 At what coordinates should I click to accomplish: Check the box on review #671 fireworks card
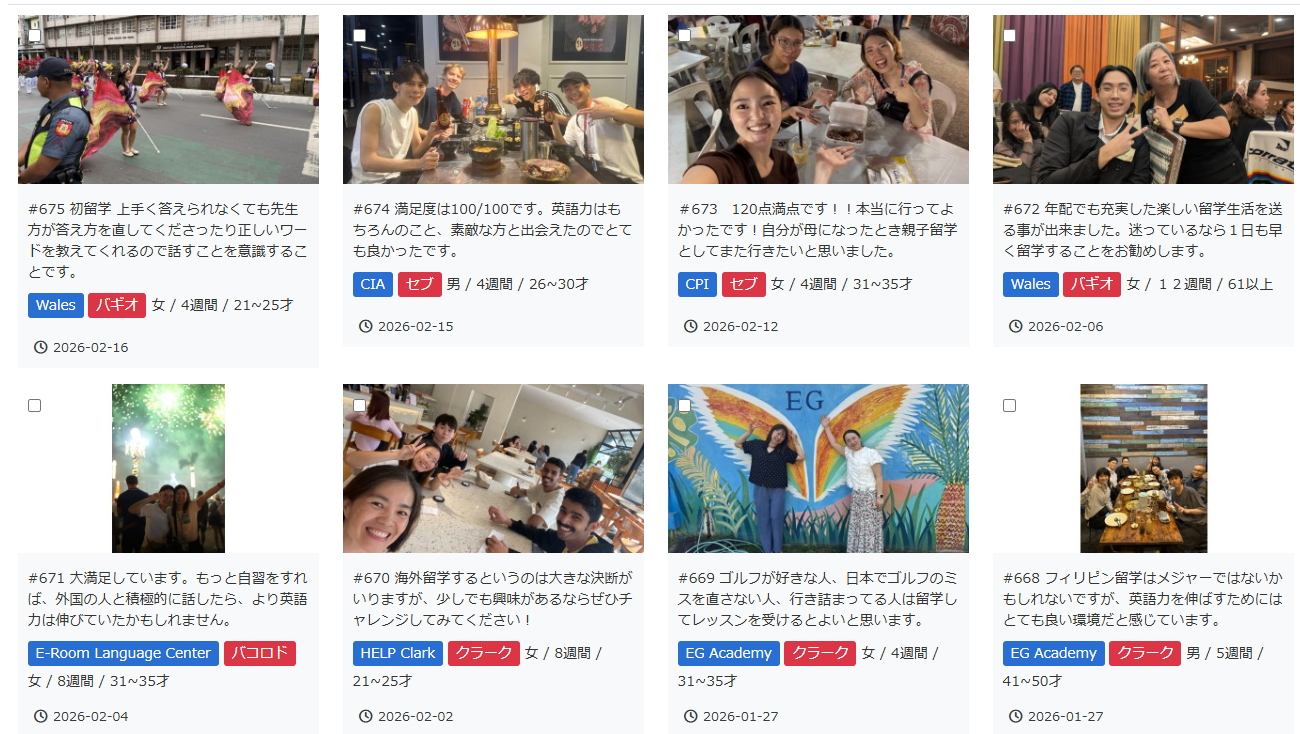pyautogui.click(x=34, y=405)
